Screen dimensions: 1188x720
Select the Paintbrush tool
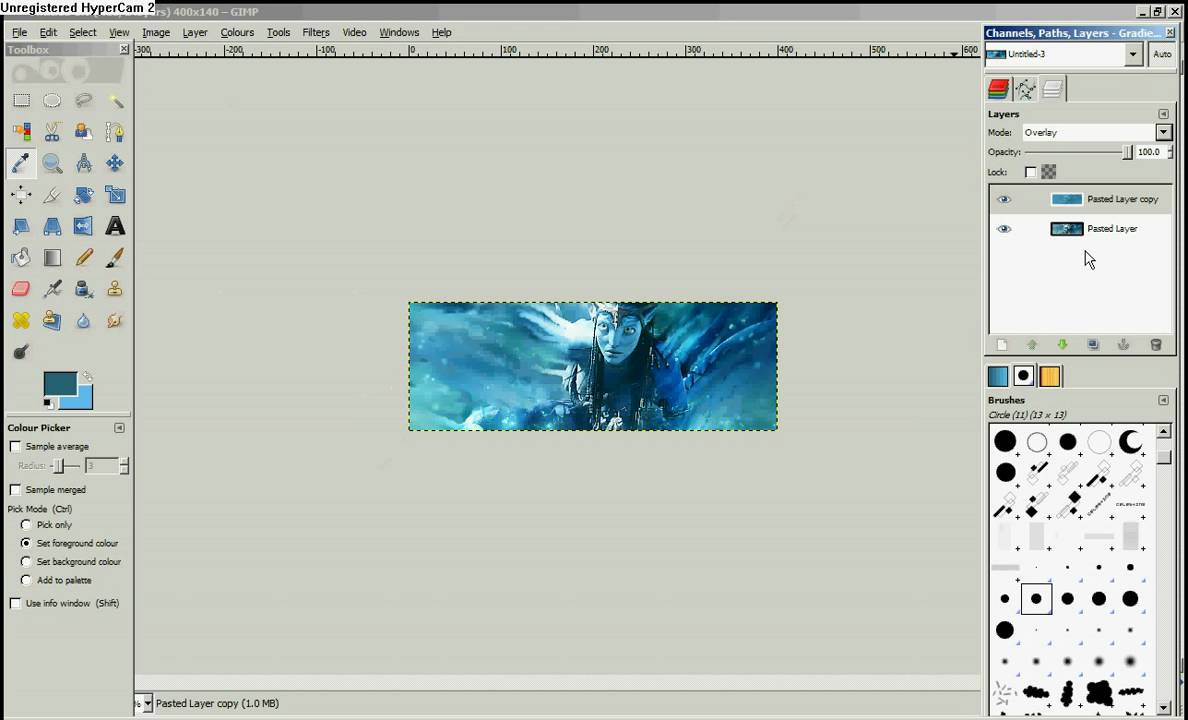click(x=115, y=258)
